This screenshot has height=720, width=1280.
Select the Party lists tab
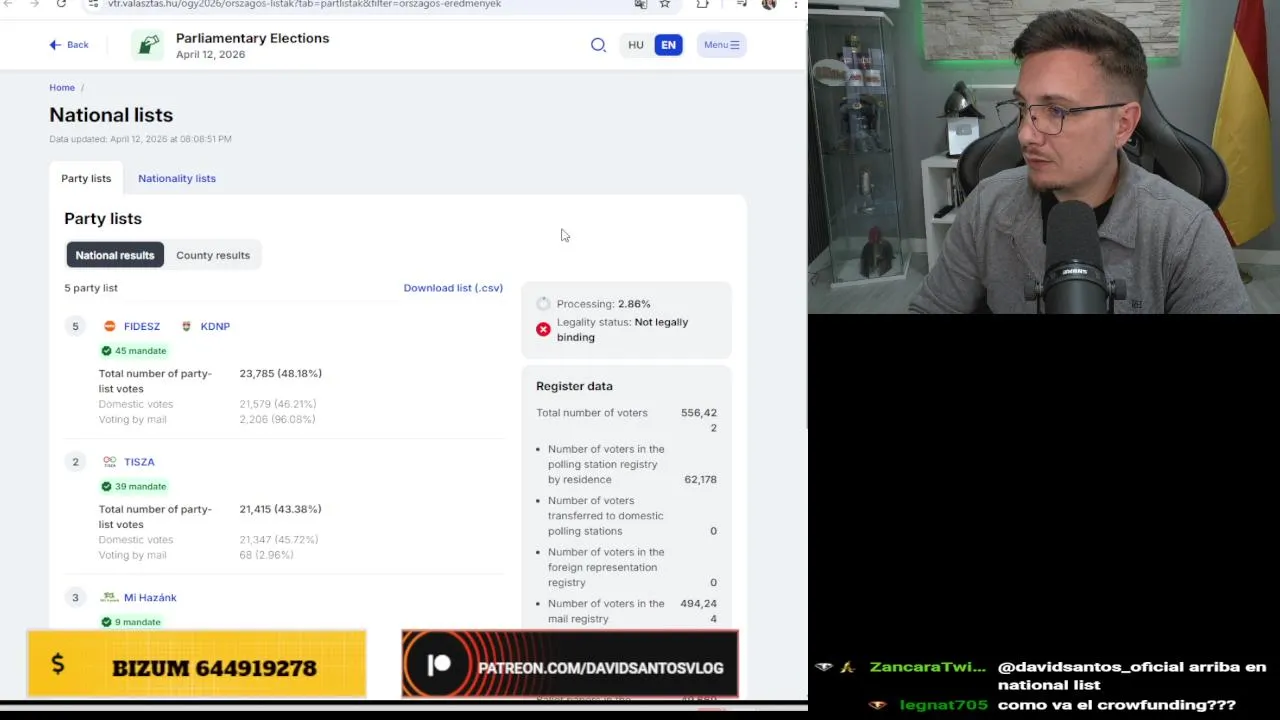(86, 178)
